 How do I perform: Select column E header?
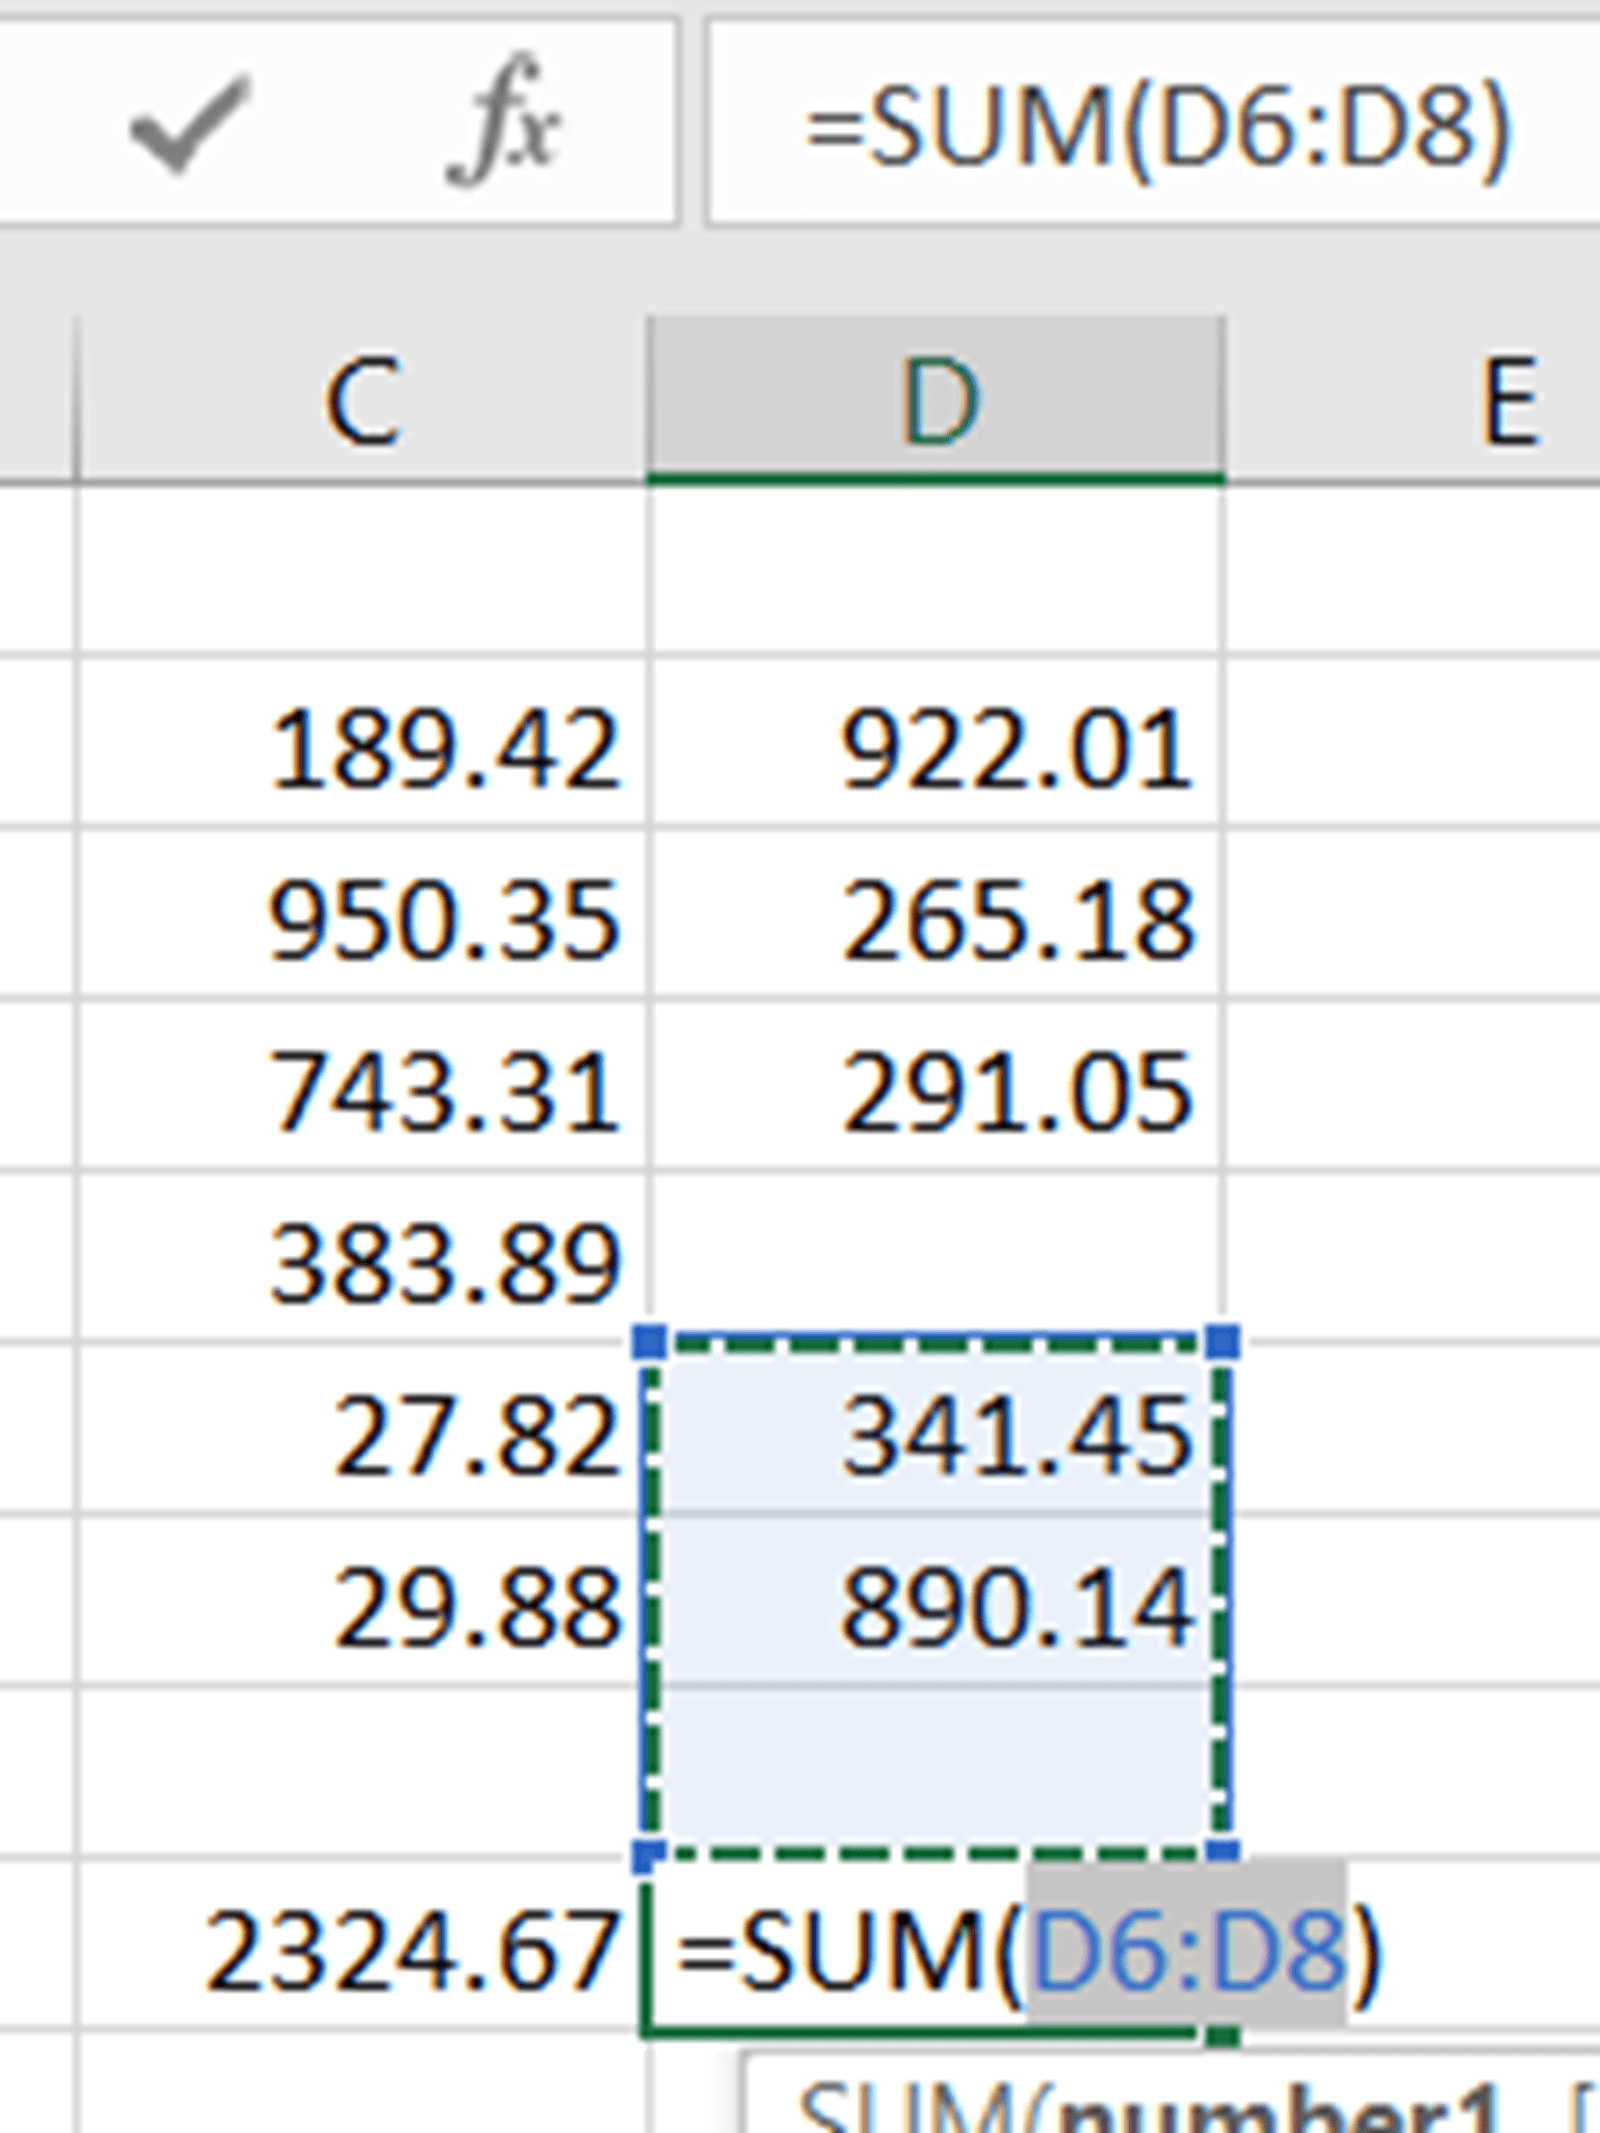(1508, 402)
